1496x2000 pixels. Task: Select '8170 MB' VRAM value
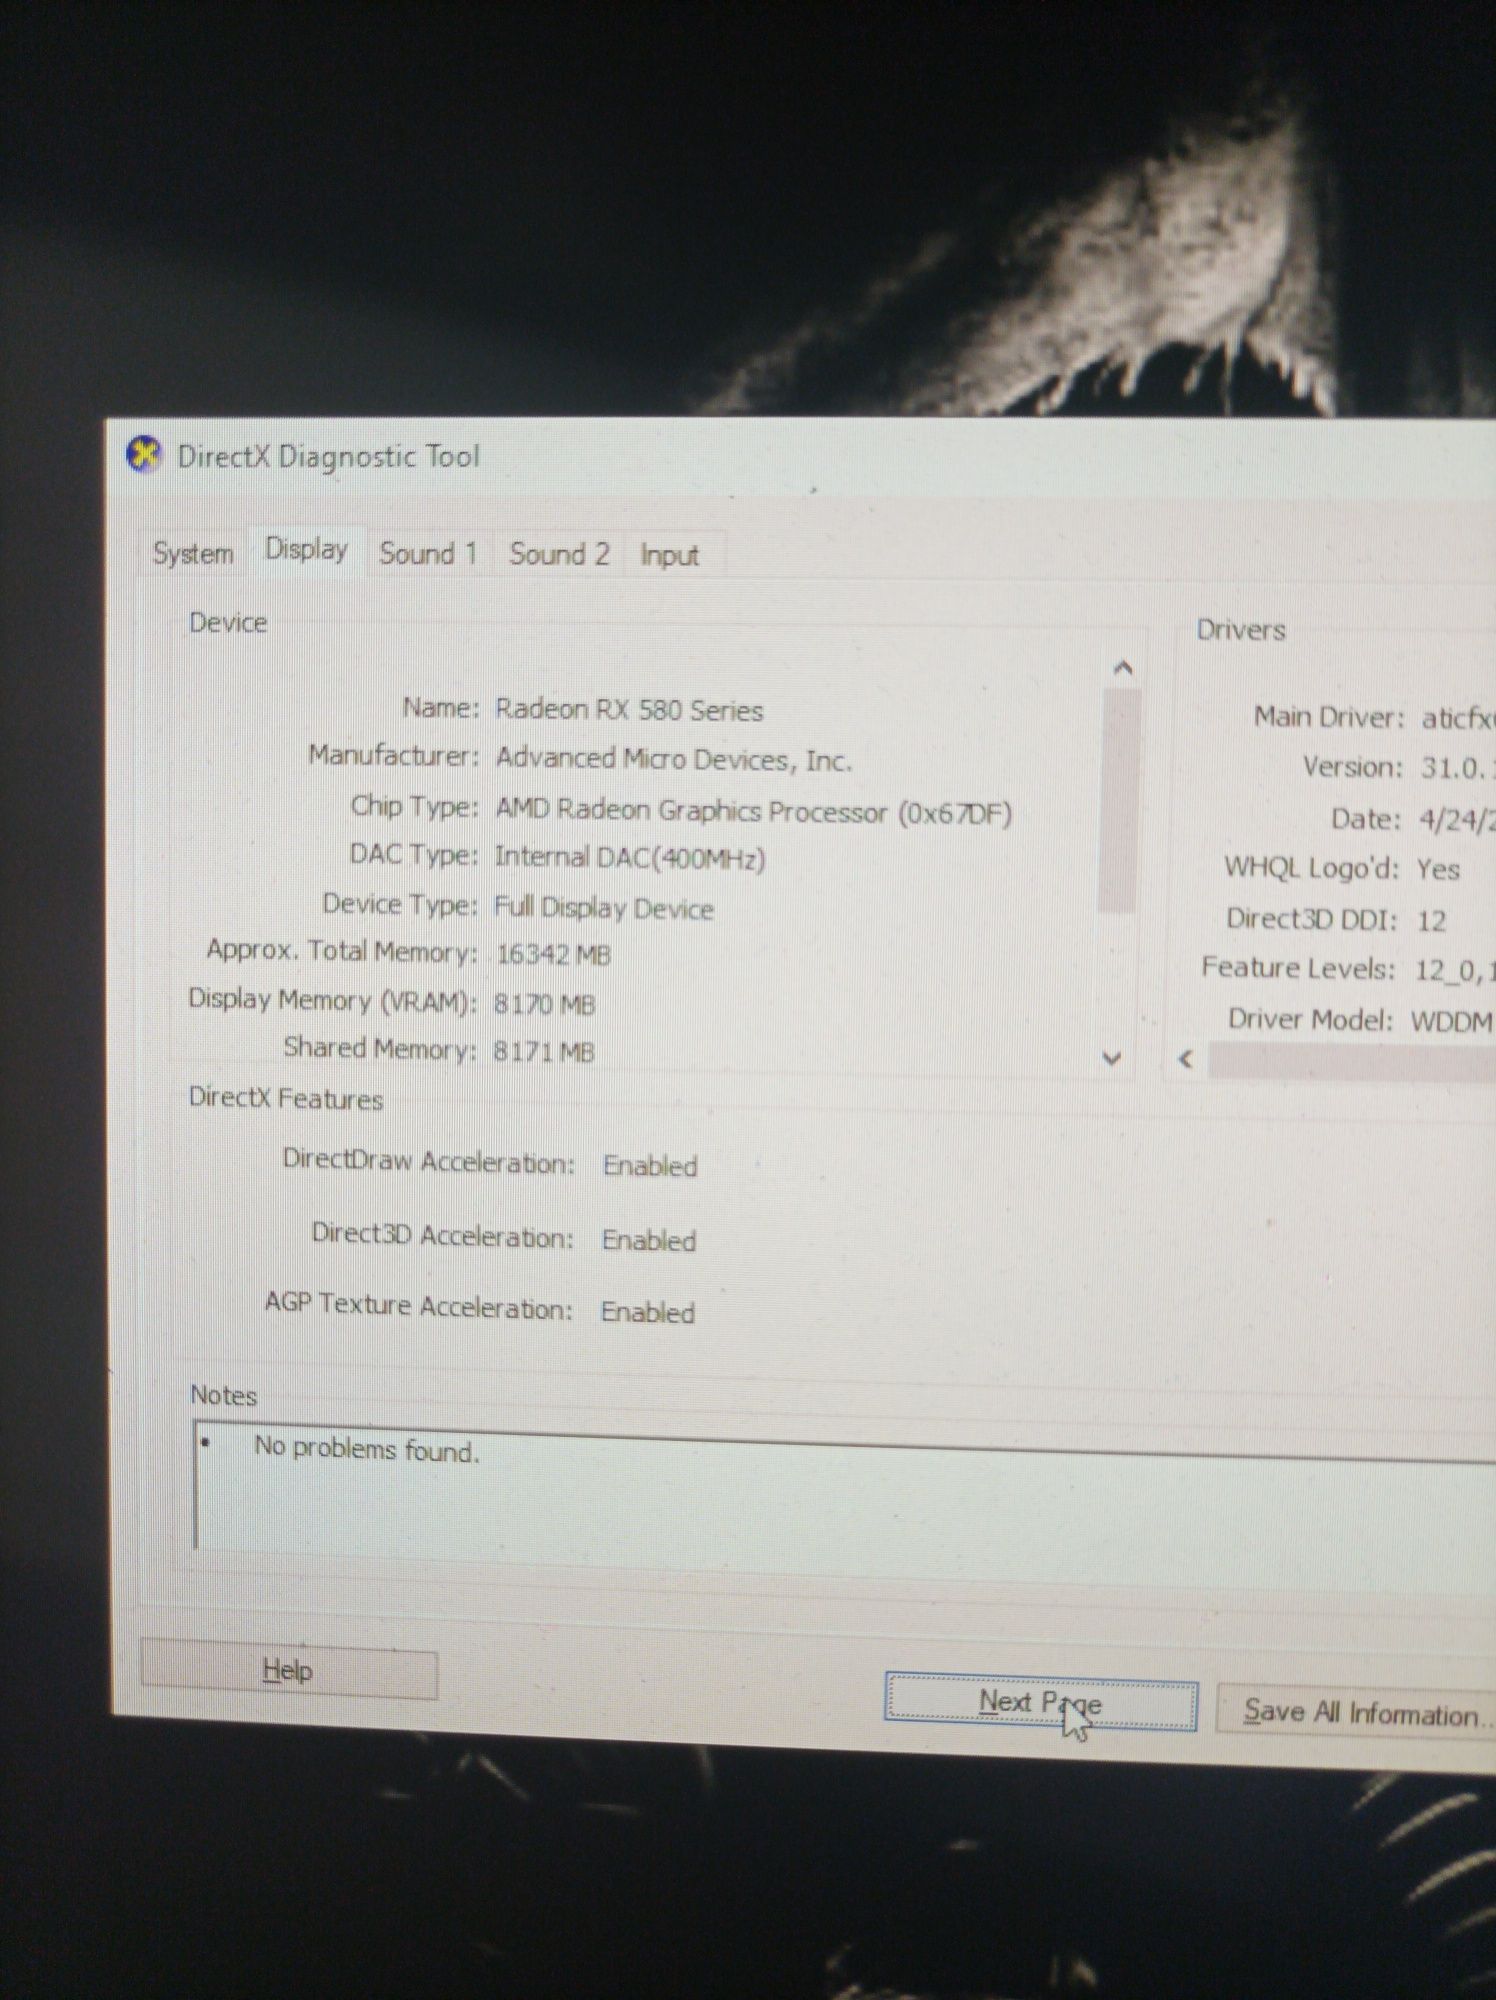544,1004
